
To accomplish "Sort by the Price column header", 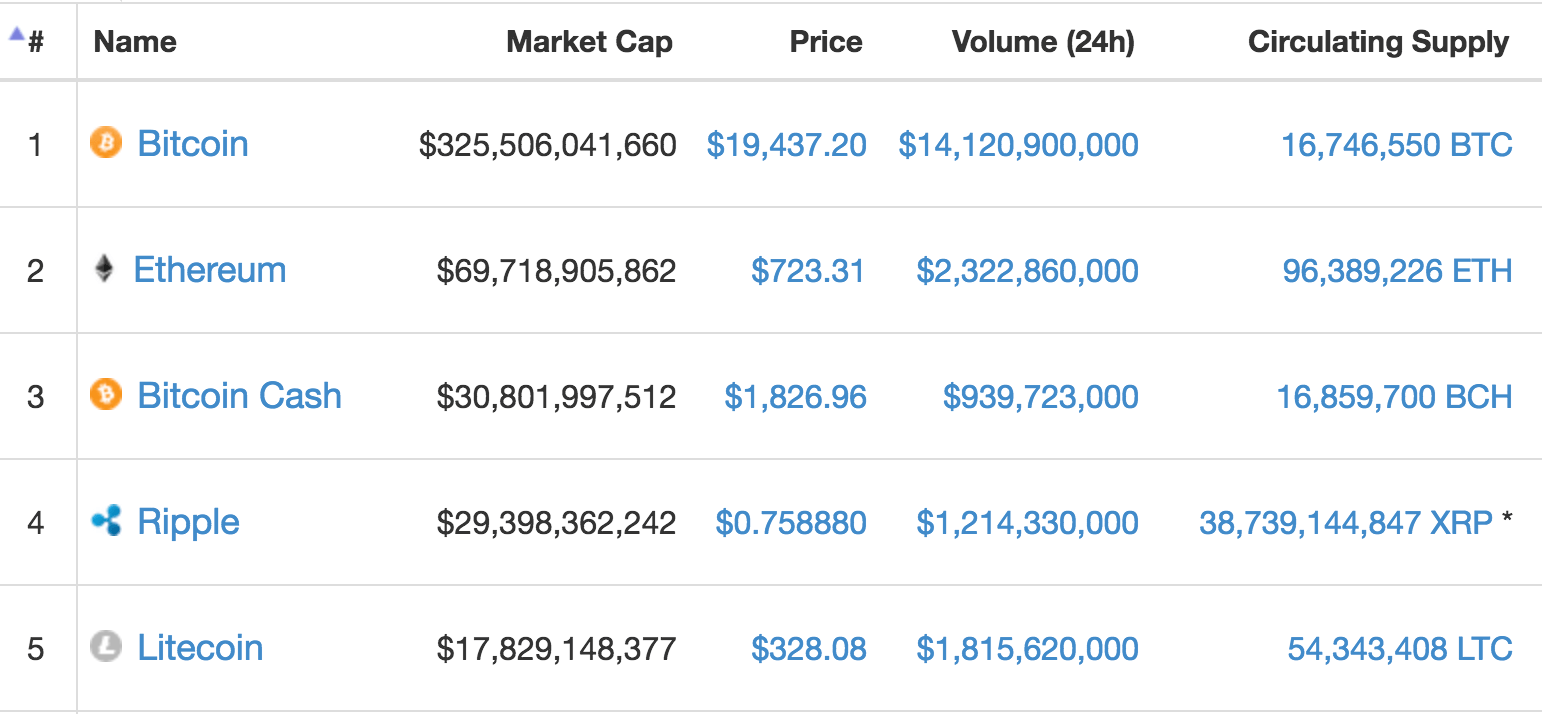I will point(826,42).
